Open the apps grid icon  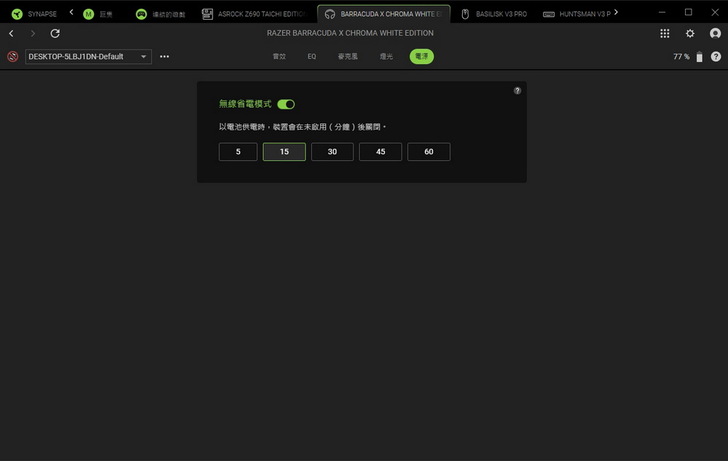point(665,33)
